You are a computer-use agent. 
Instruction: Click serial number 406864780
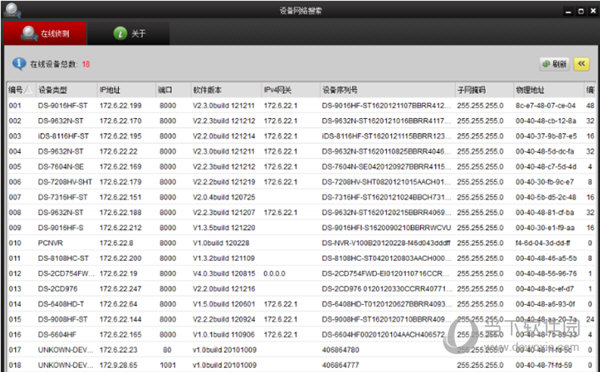click(x=340, y=350)
